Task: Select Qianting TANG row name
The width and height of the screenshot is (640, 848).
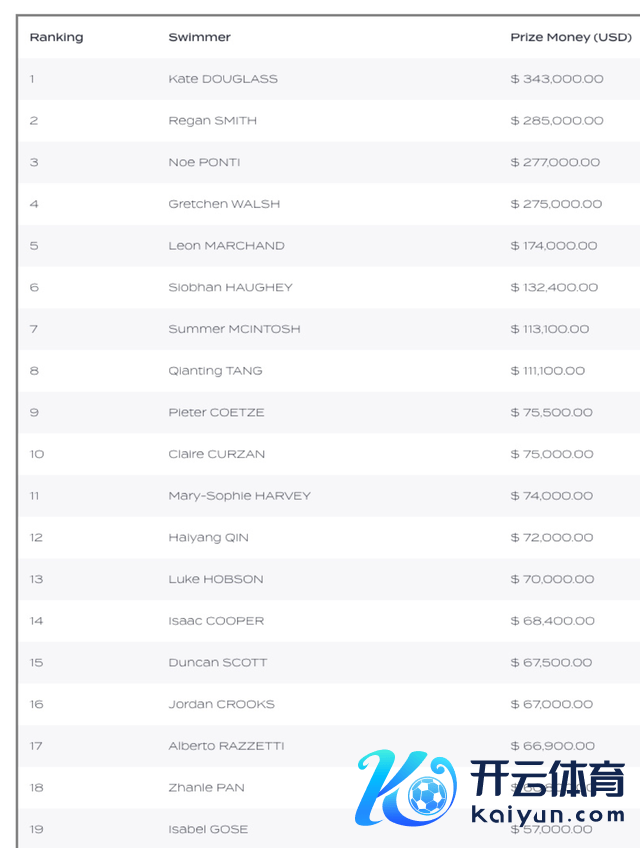Action: click(215, 371)
